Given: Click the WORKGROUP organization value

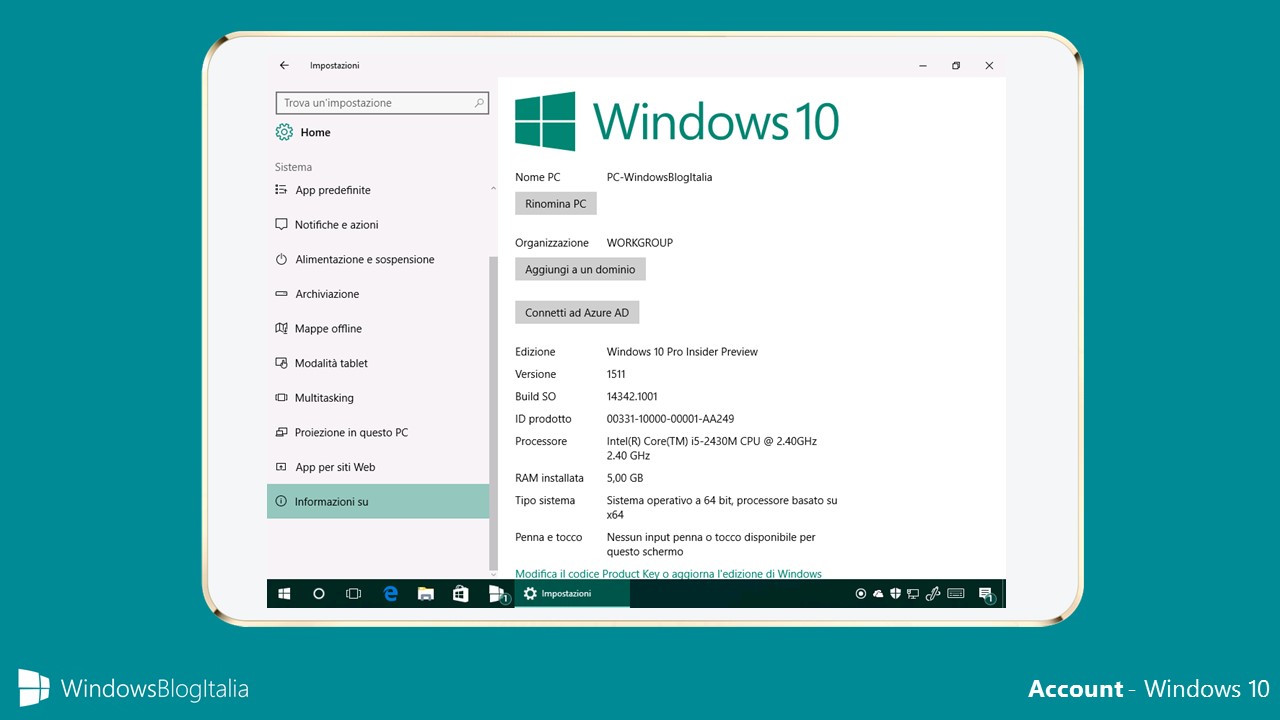Looking at the screenshot, I should coord(640,243).
